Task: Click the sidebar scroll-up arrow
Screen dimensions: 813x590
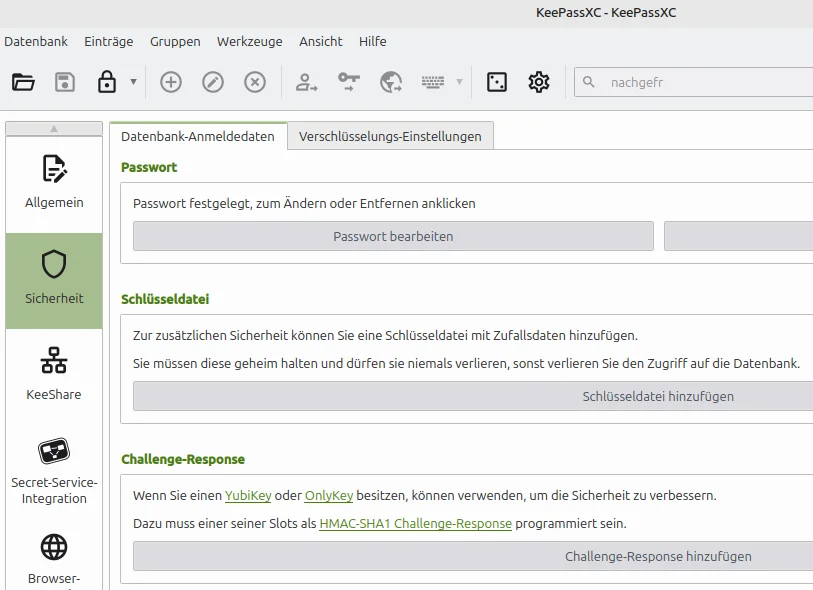Action: [x=54, y=129]
